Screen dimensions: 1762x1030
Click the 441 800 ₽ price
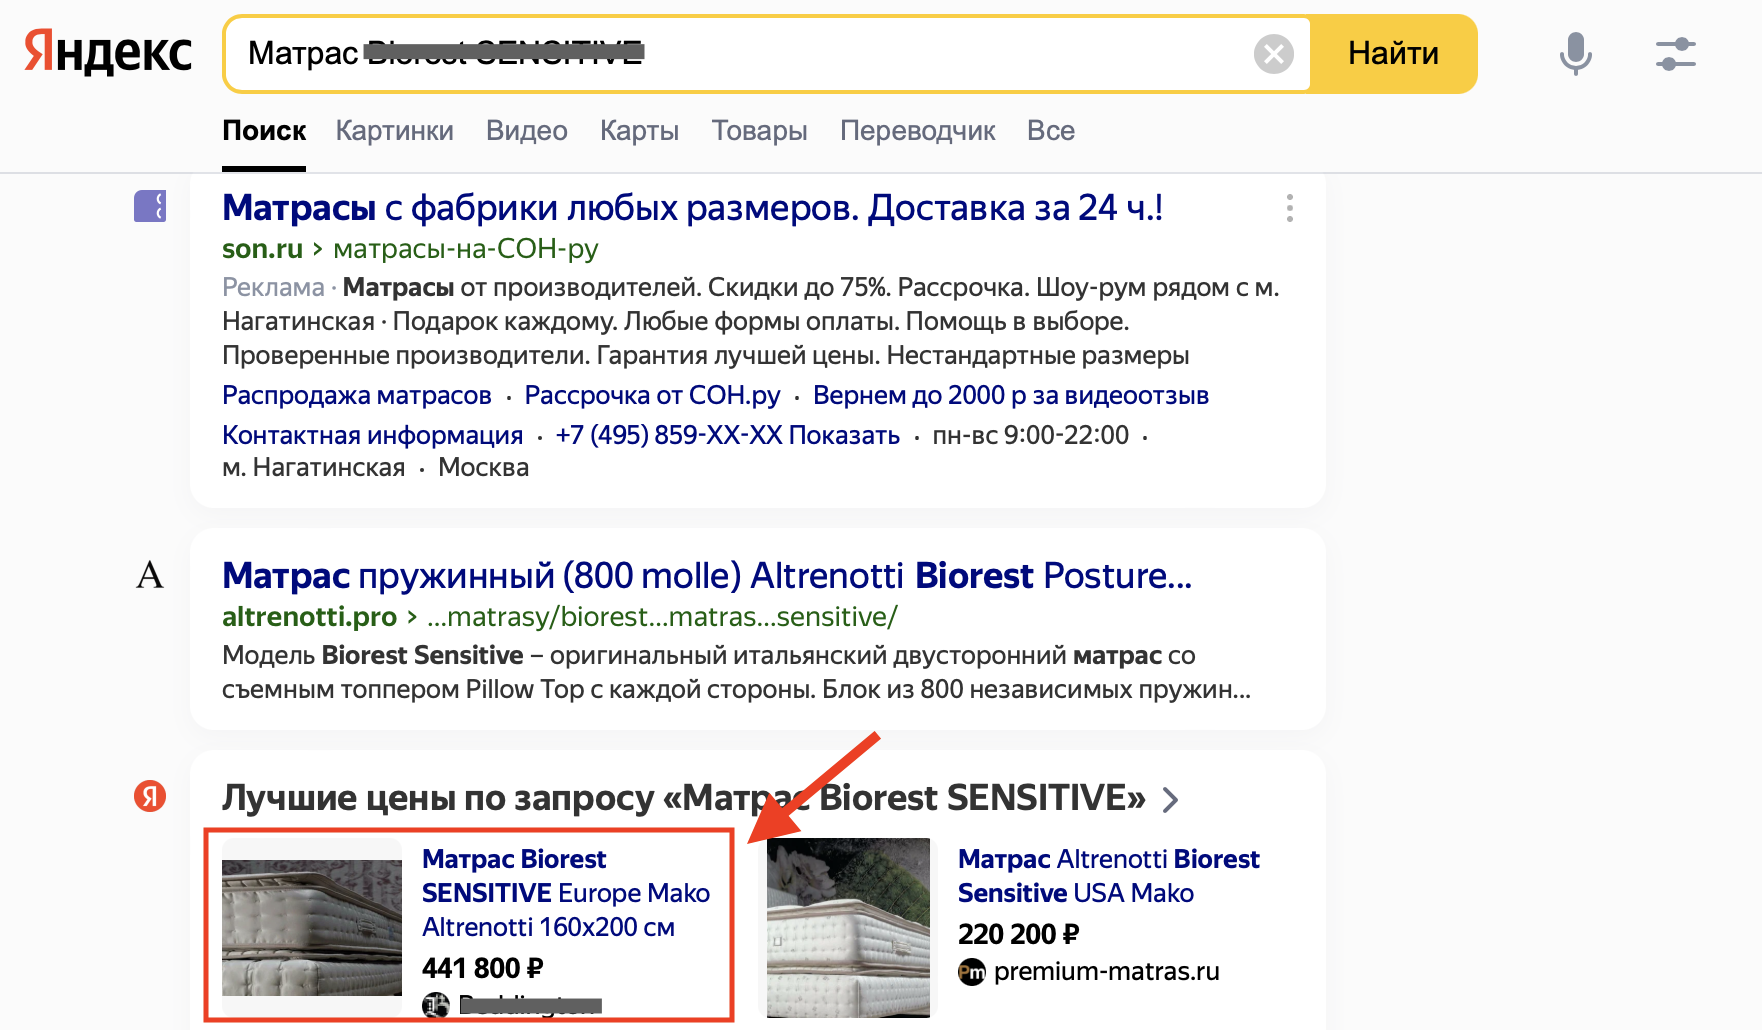482,968
